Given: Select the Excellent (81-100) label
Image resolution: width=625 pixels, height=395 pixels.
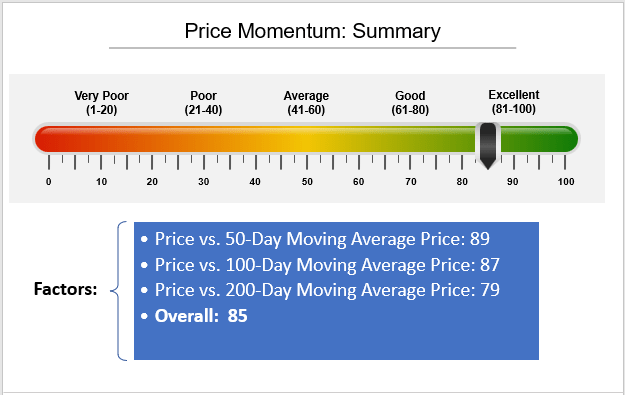Looking at the screenshot, I should [x=514, y=102].
